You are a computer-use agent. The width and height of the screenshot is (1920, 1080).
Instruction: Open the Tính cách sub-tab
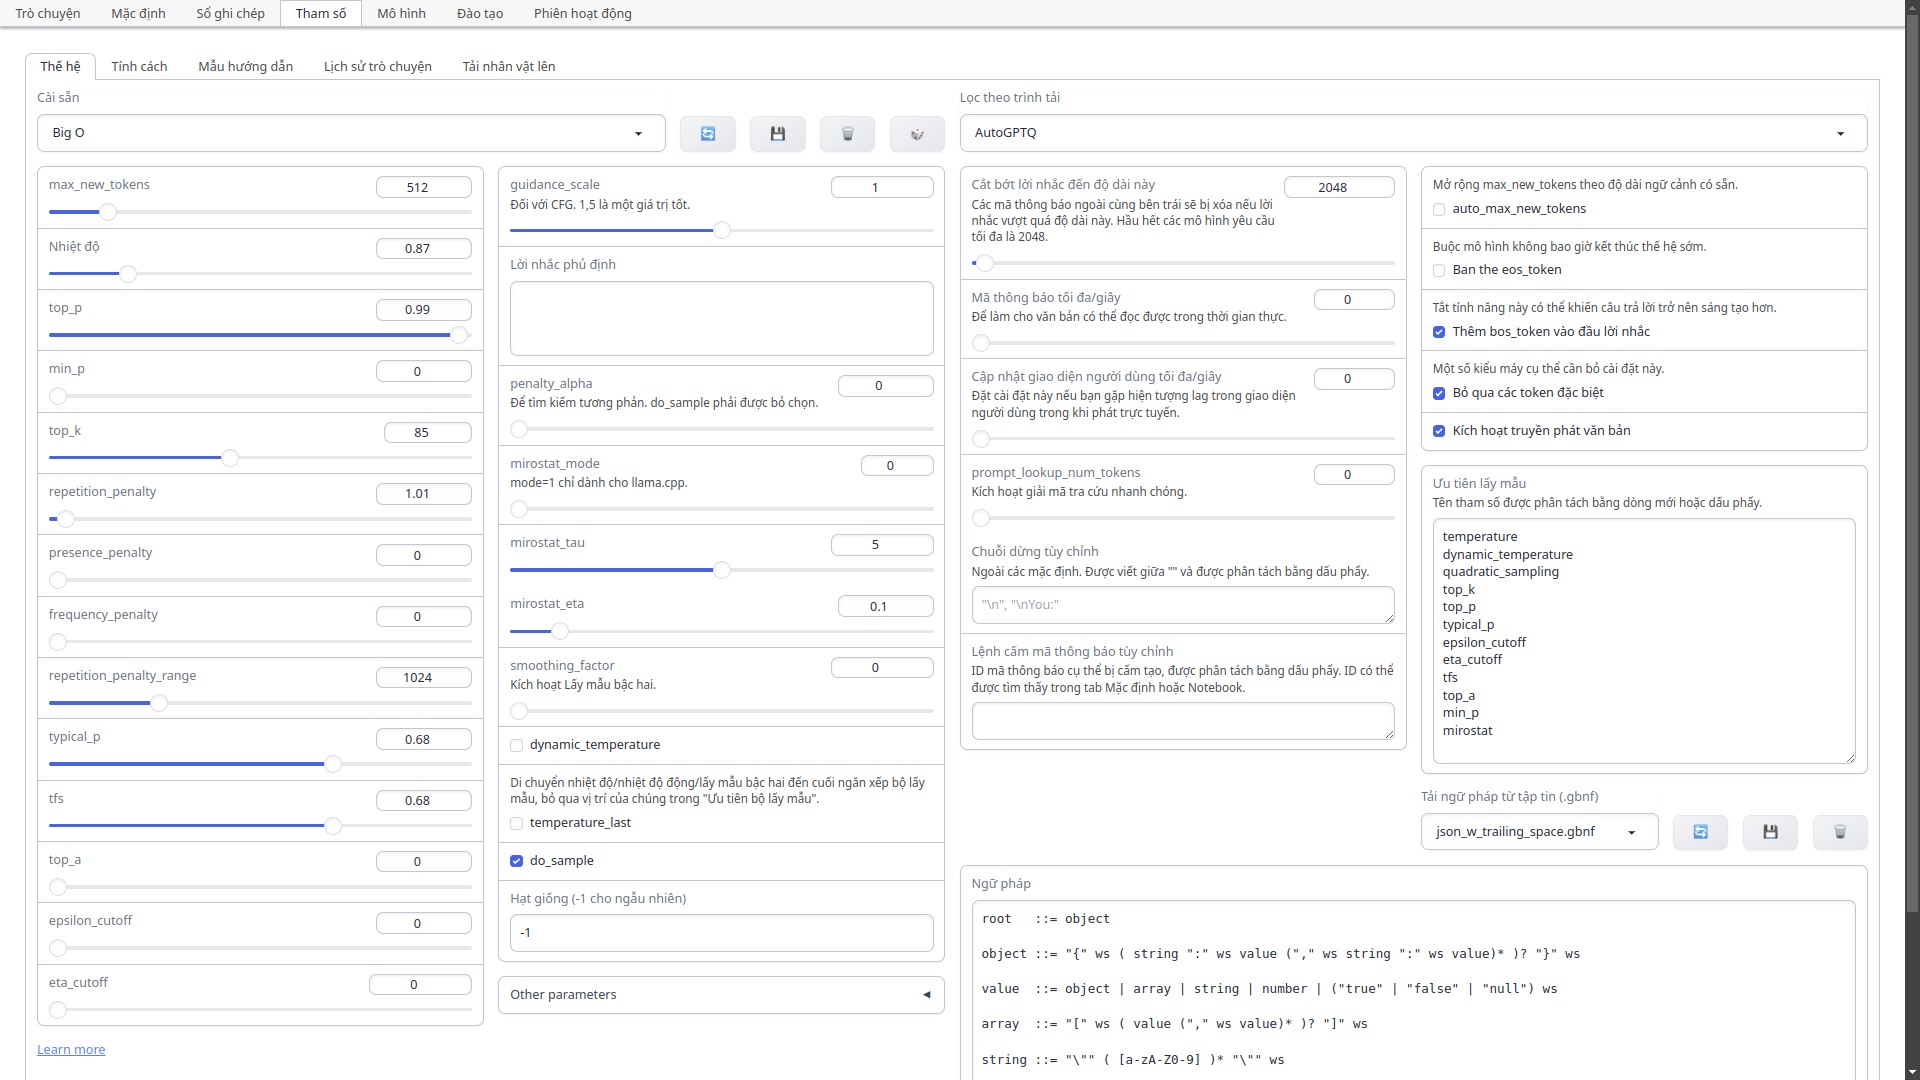(x=139, y=67)
